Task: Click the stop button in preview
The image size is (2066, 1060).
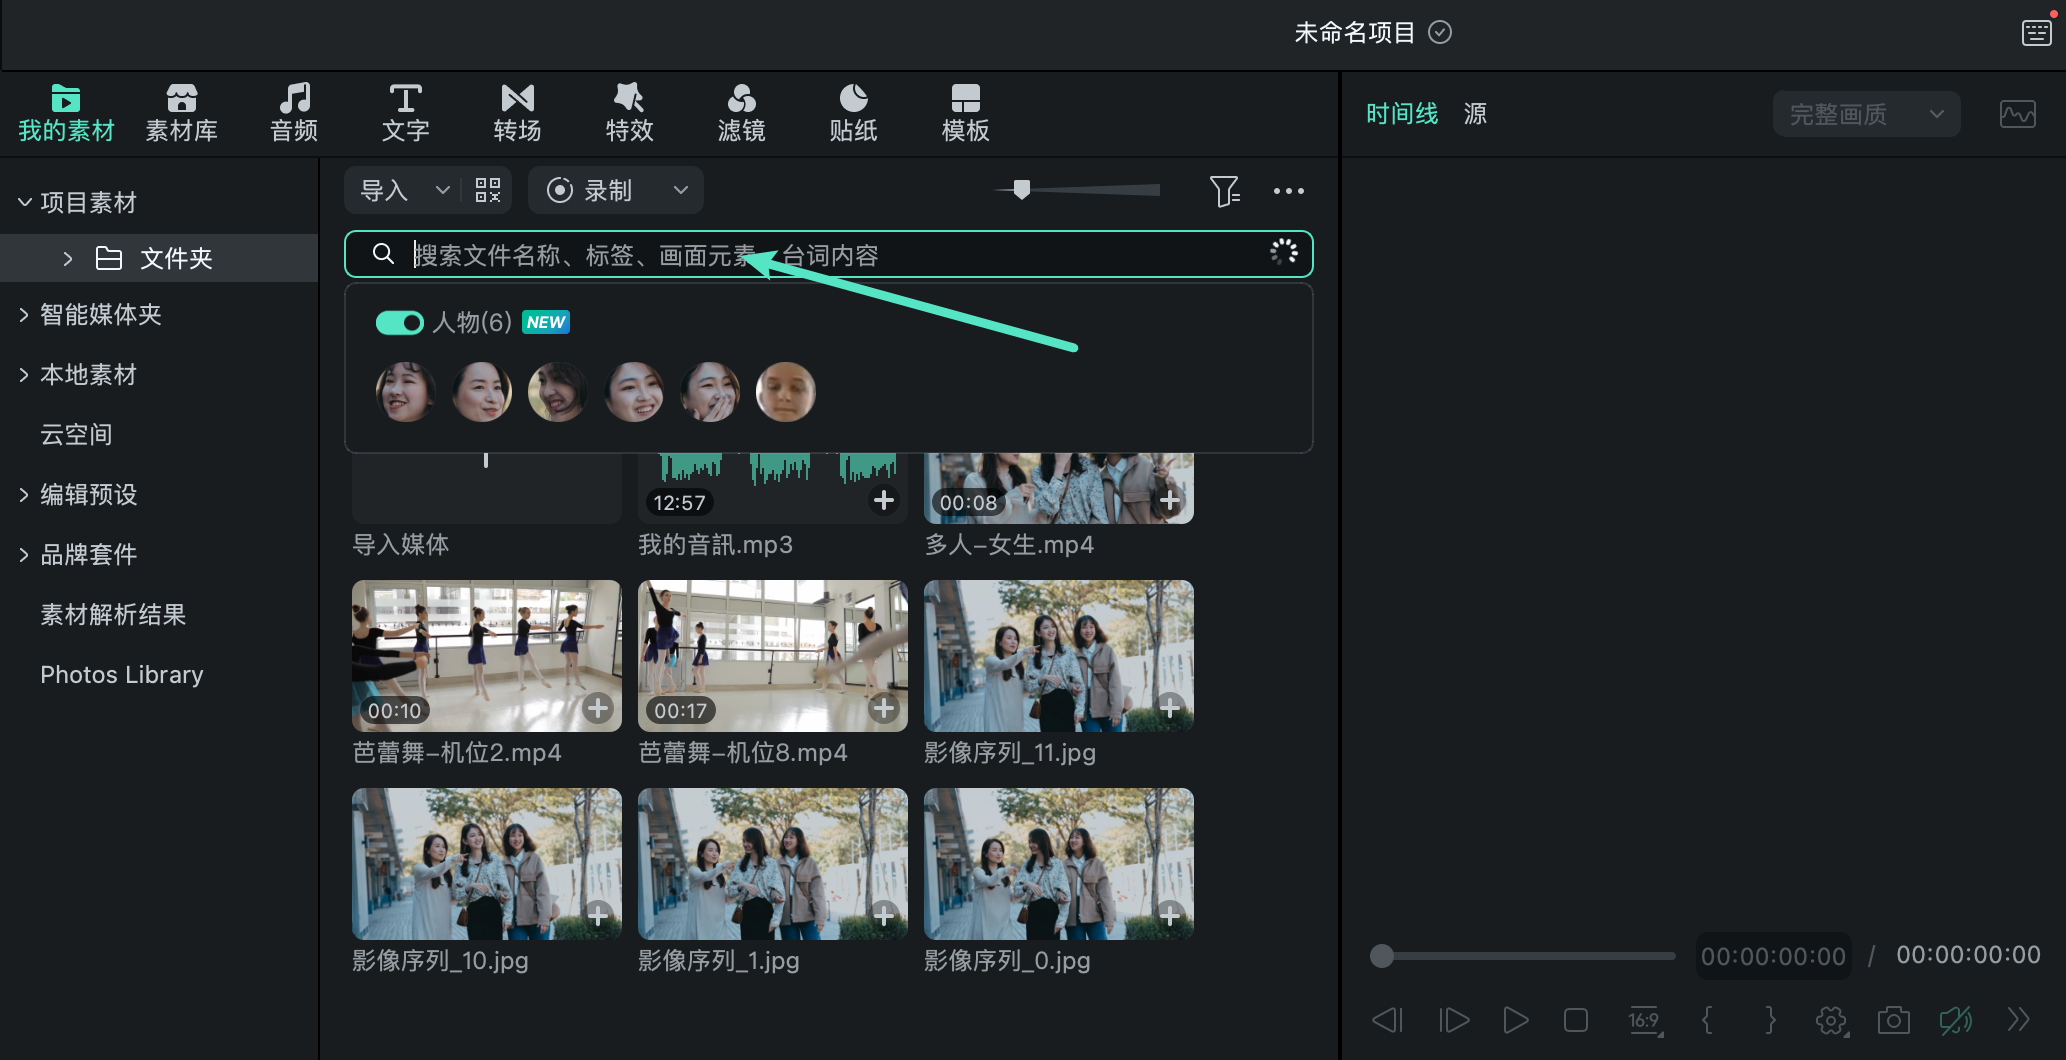Action: click(x=1576, y=1019)
